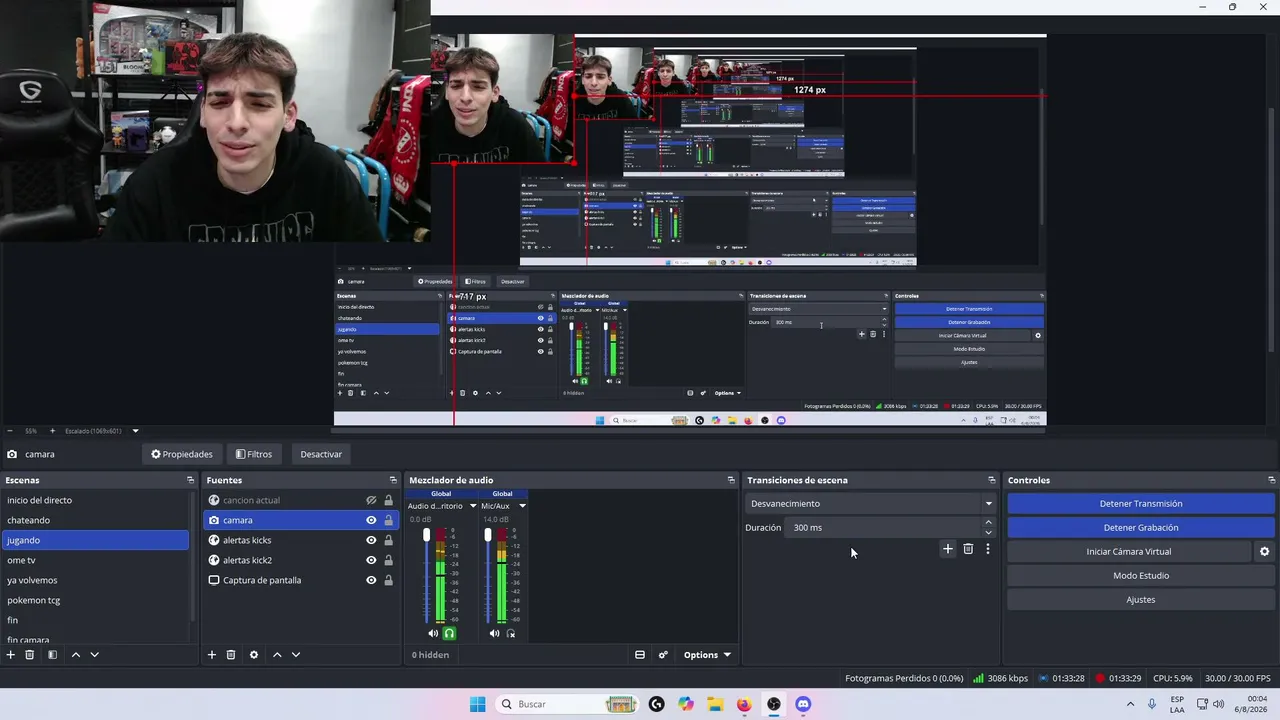Switch to the pokemon tcg scene

pos(96,600)
